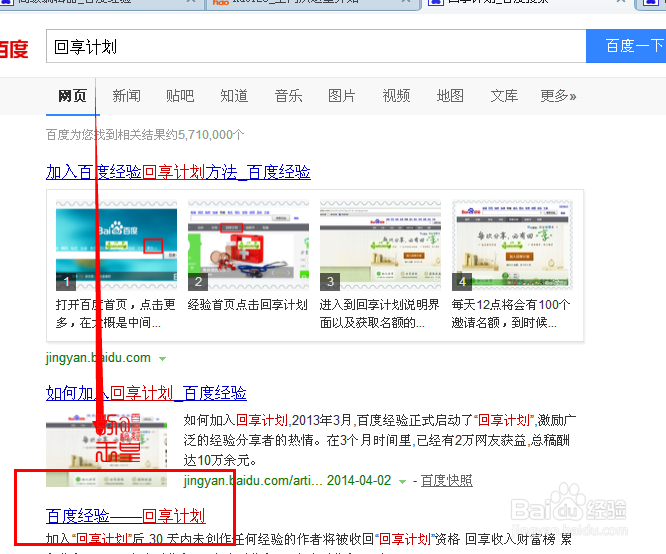Expand dropdown arrow after 2014-04-02
666x554 pixels.
(x=402, y=482)
